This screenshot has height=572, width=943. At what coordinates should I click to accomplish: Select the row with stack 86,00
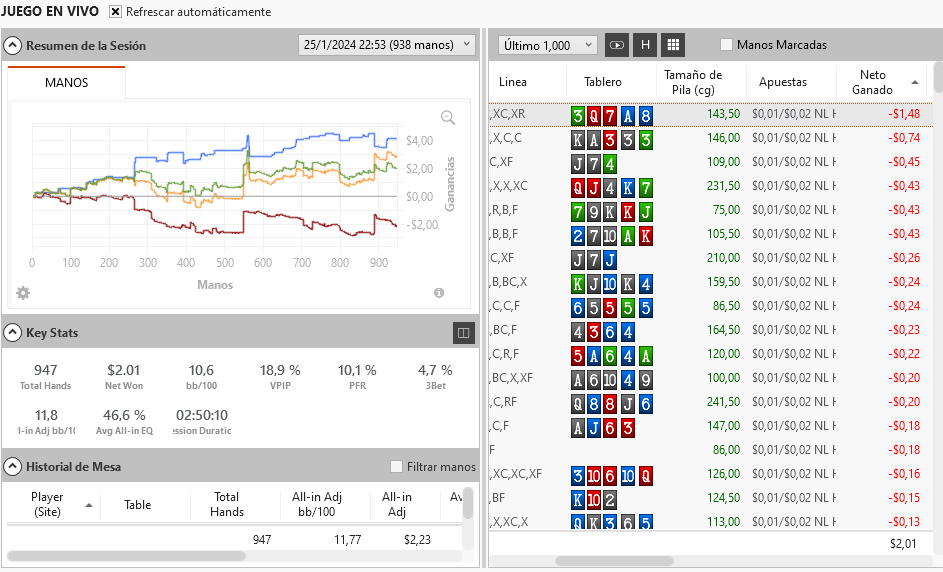point(711,450)
